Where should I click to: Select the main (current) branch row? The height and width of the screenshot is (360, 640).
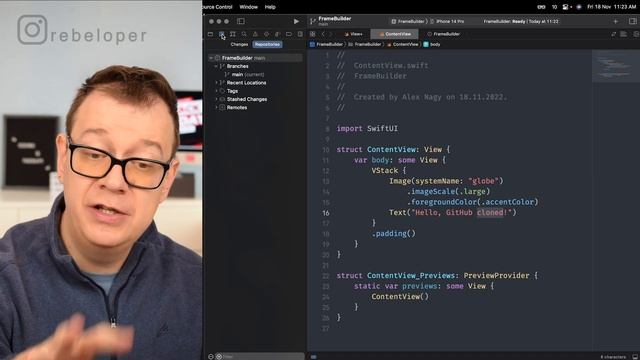pos(255,75)
